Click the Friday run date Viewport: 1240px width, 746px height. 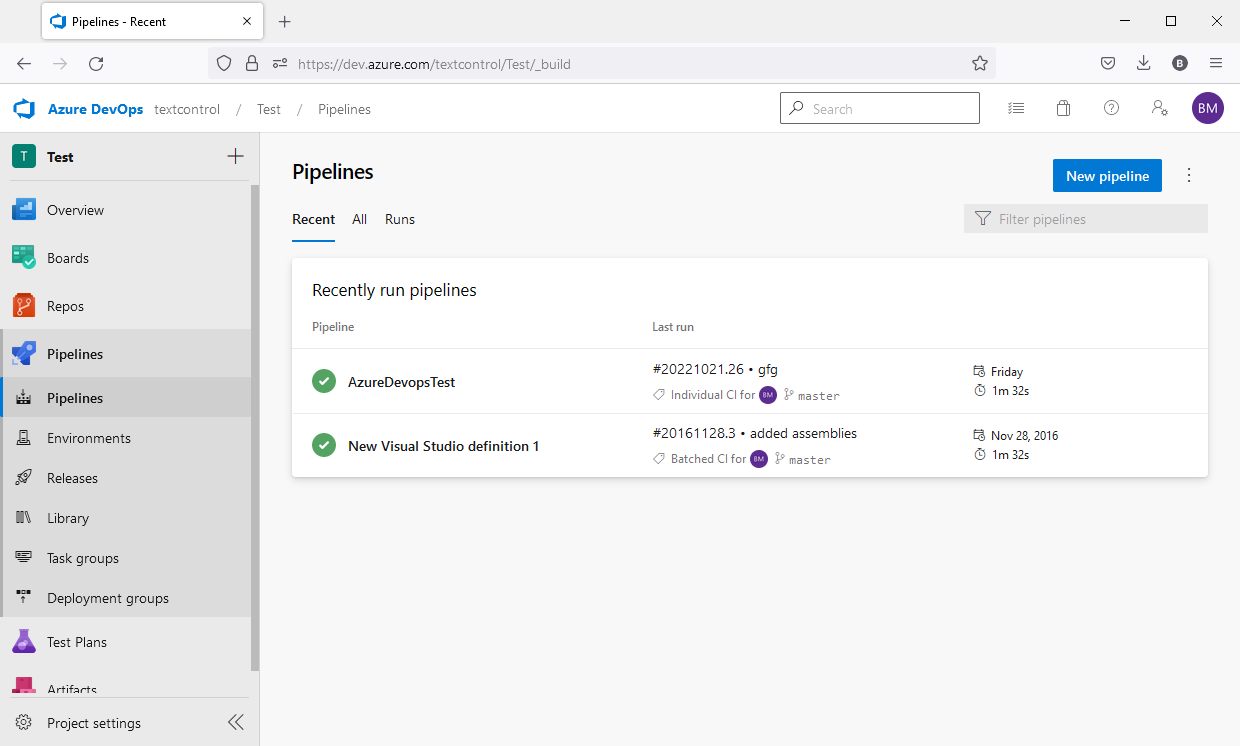1007,372
